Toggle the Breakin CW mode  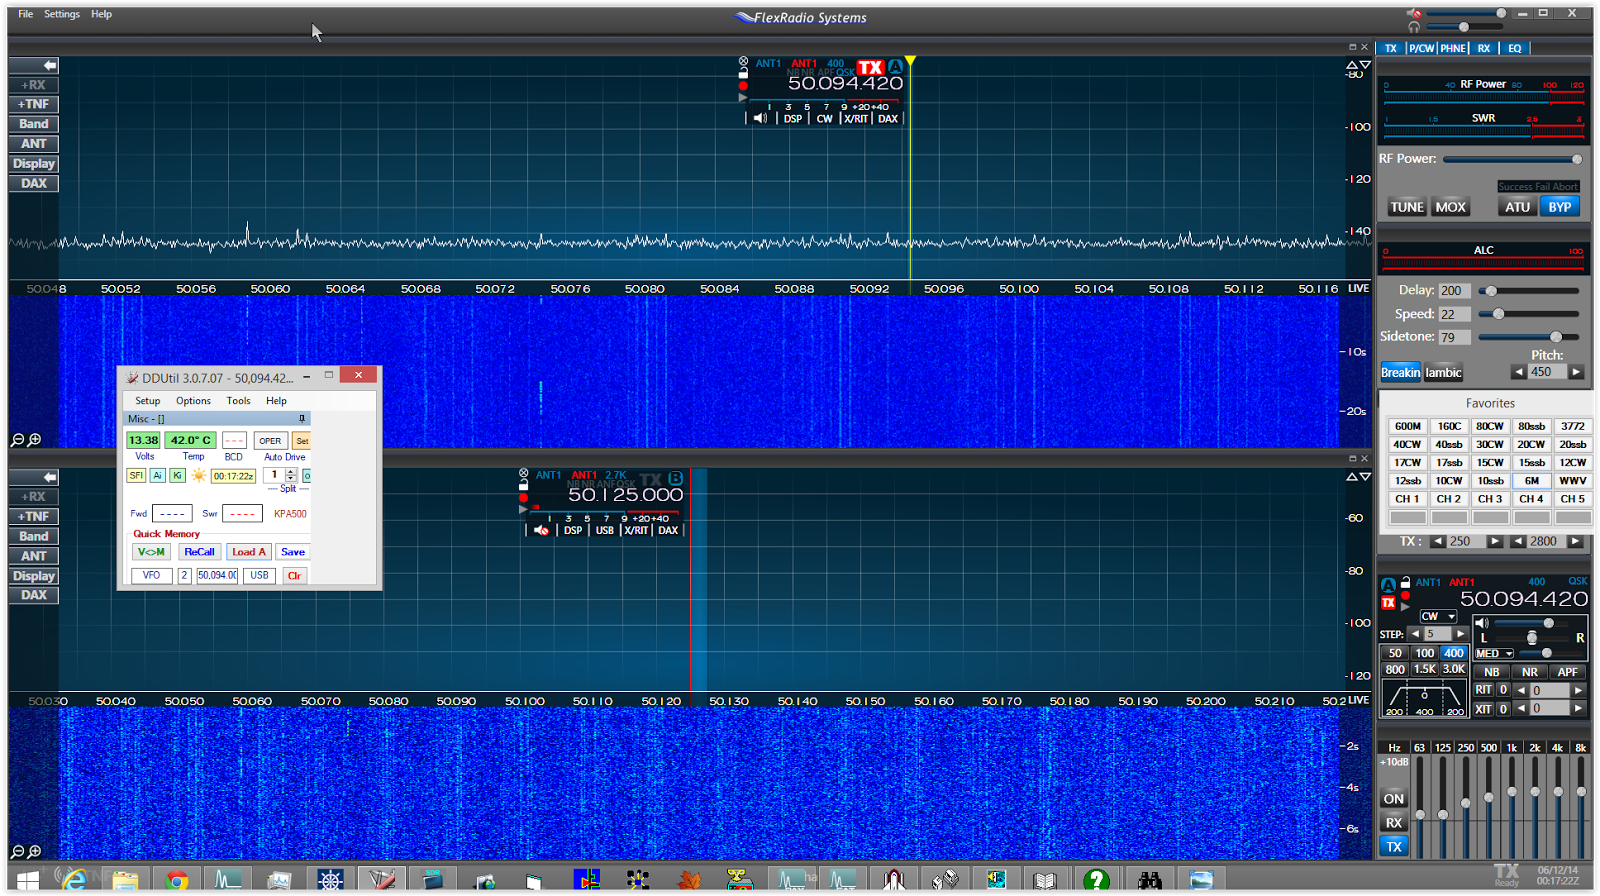coord(1400,372)
